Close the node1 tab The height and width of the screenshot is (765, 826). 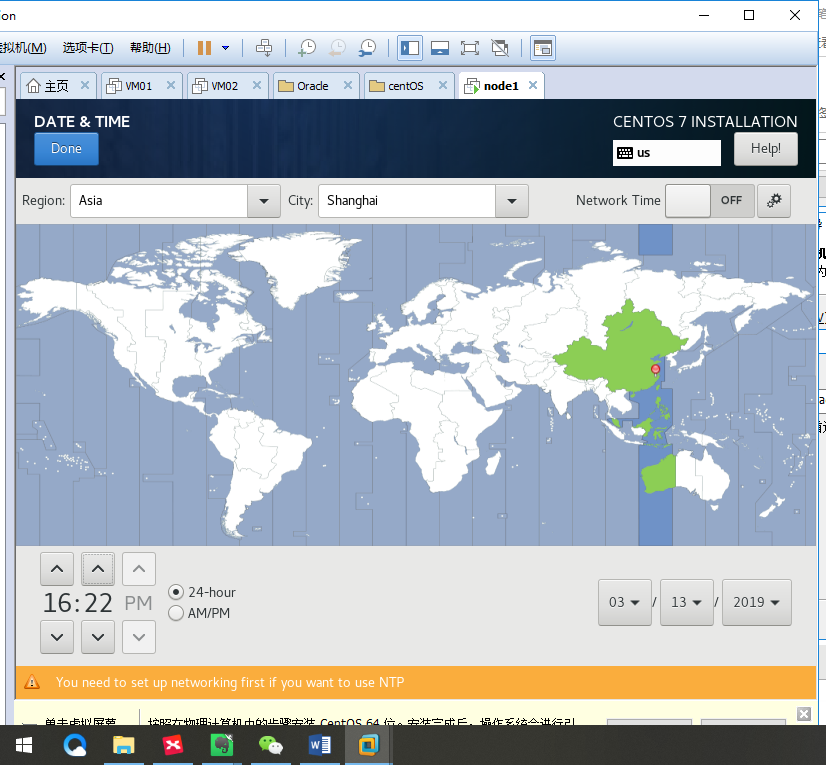(533, 85)
